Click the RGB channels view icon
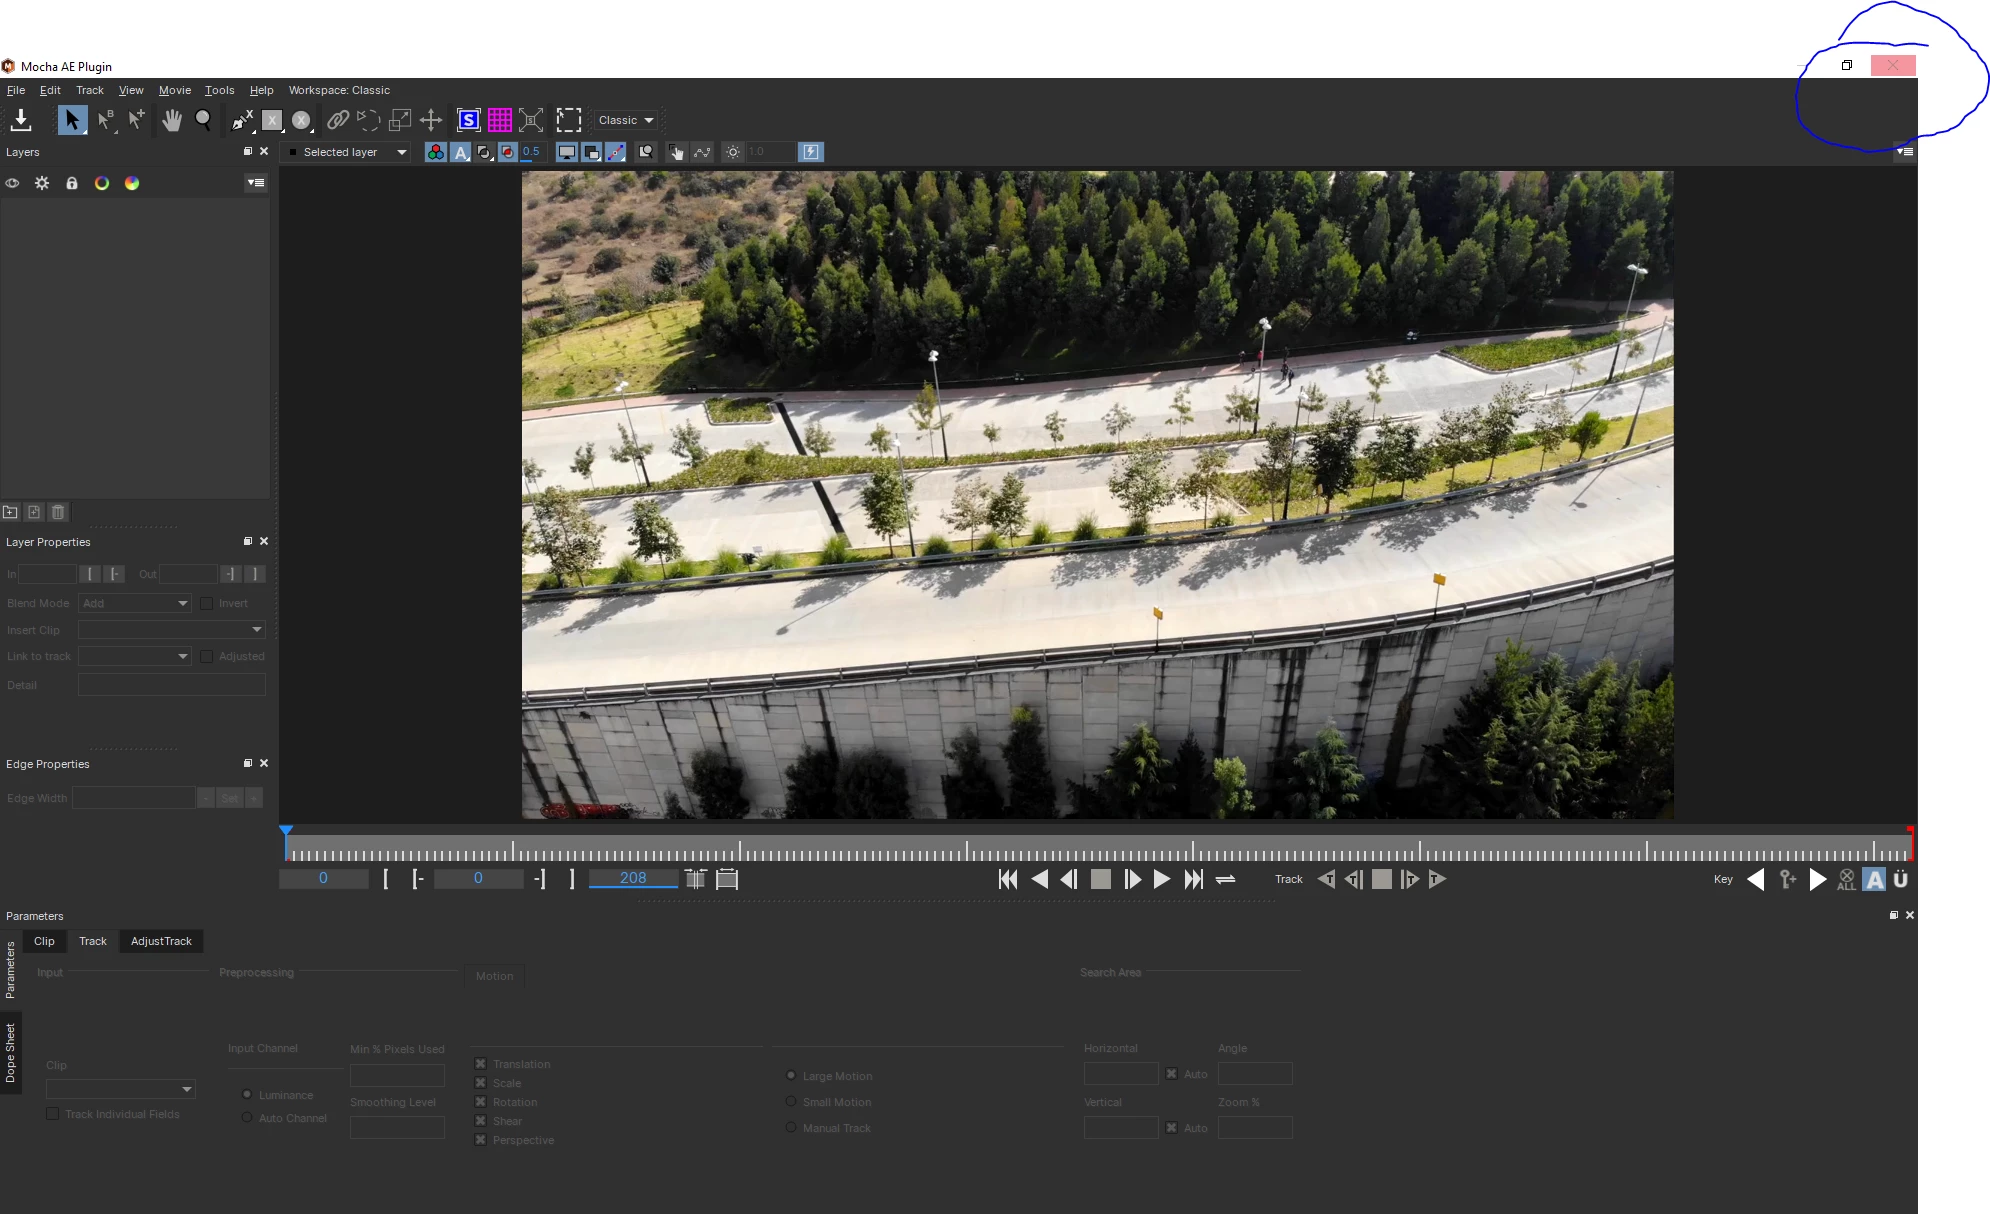Viewport: 1990px width, 1214px height. (x=435, y=152)
